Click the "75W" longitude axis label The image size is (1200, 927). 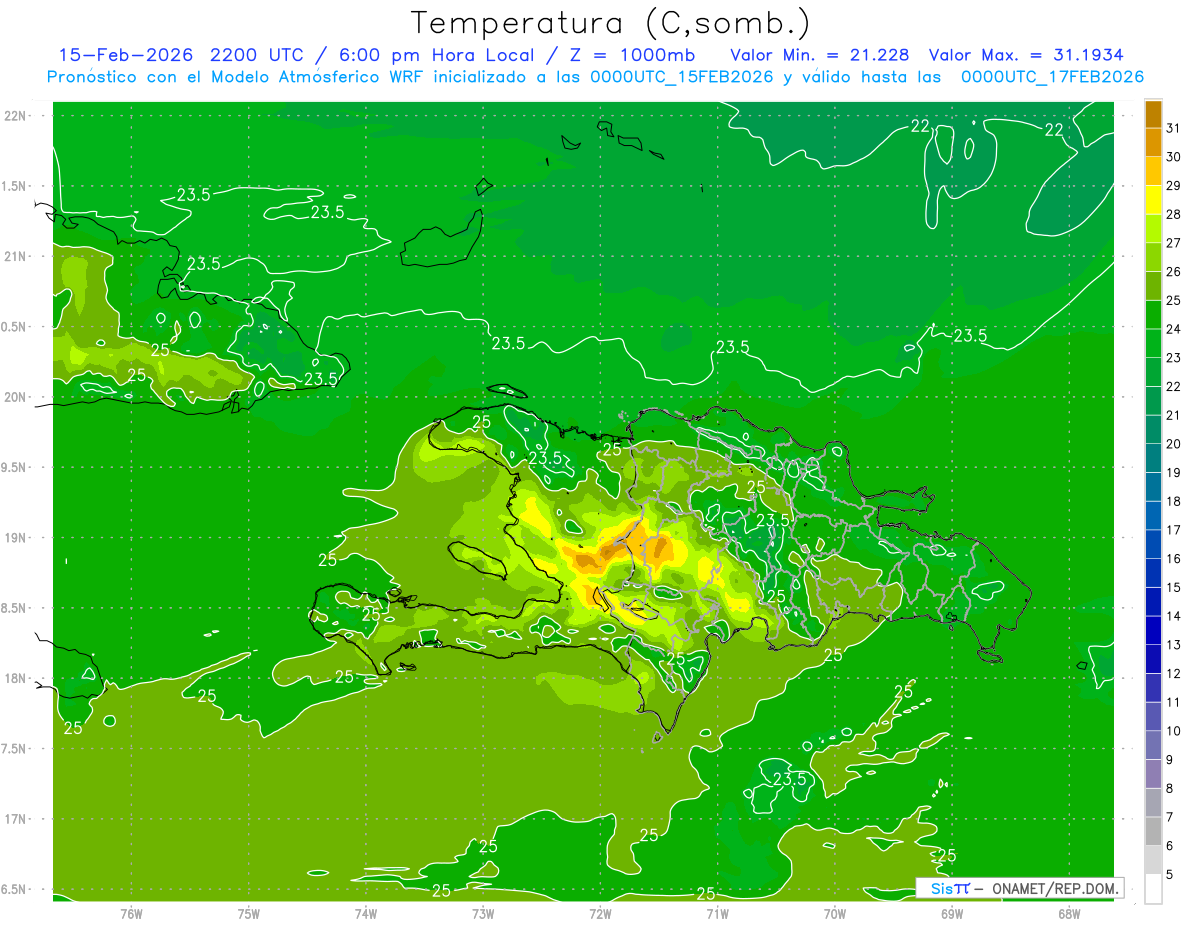248,913
